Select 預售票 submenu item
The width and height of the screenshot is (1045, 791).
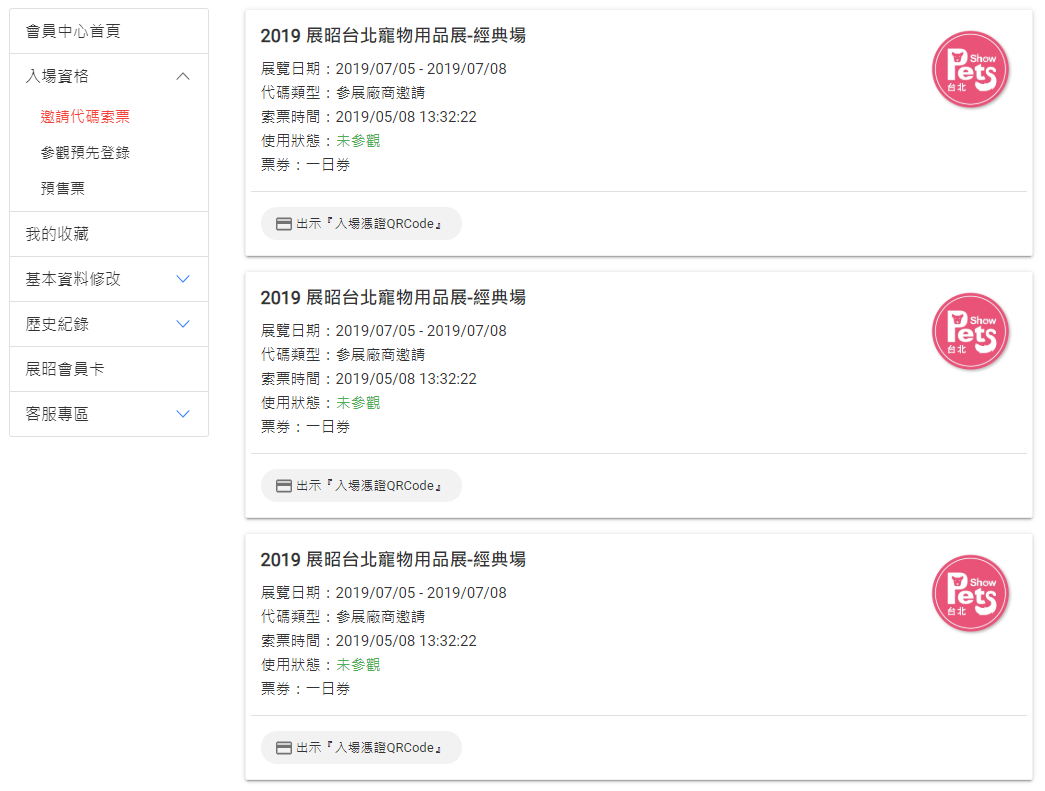point(63,188)
